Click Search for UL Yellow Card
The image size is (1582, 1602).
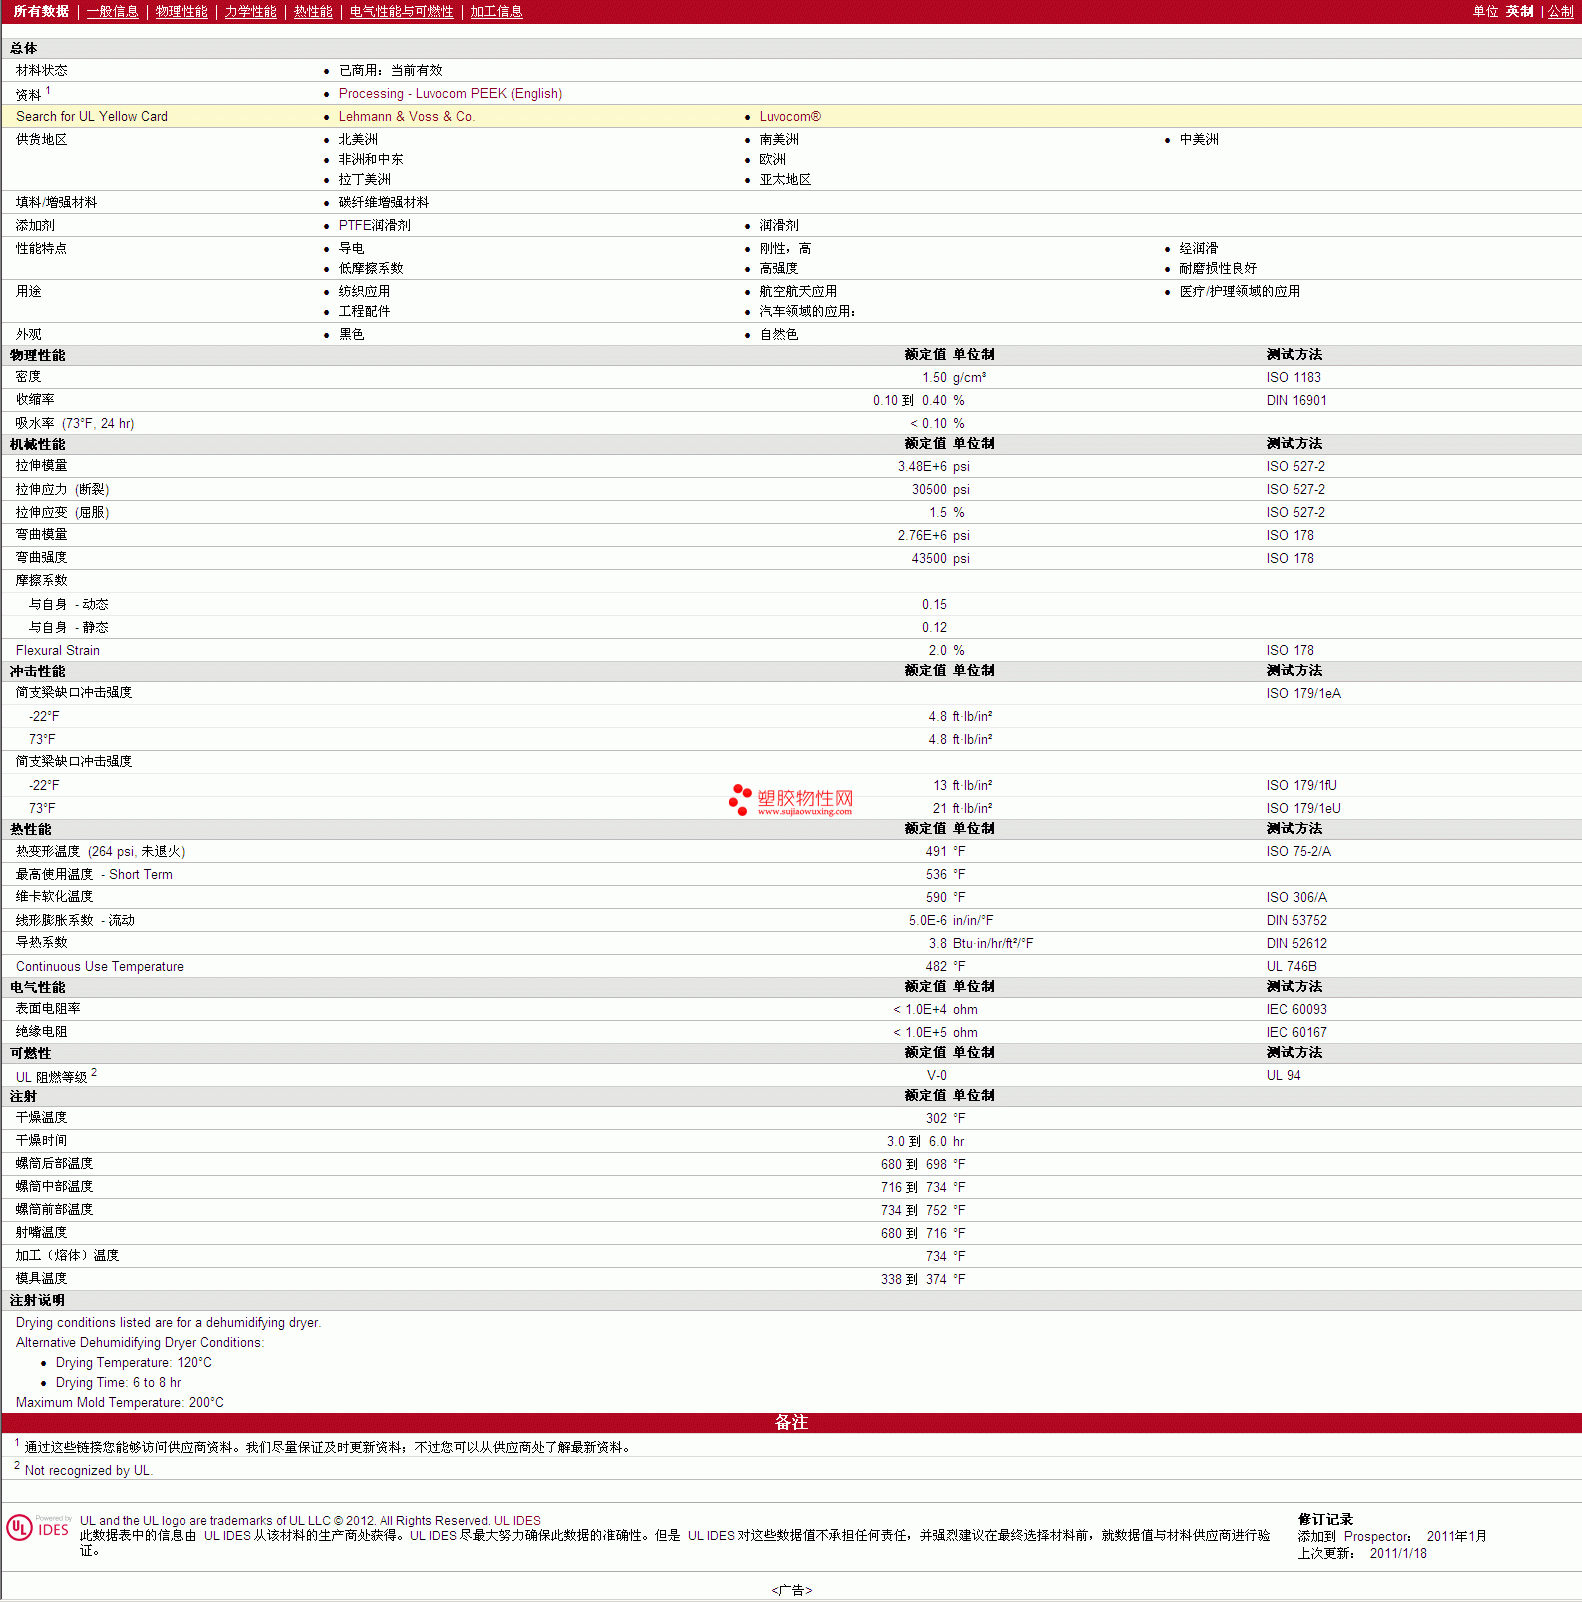tap(92, 117)
